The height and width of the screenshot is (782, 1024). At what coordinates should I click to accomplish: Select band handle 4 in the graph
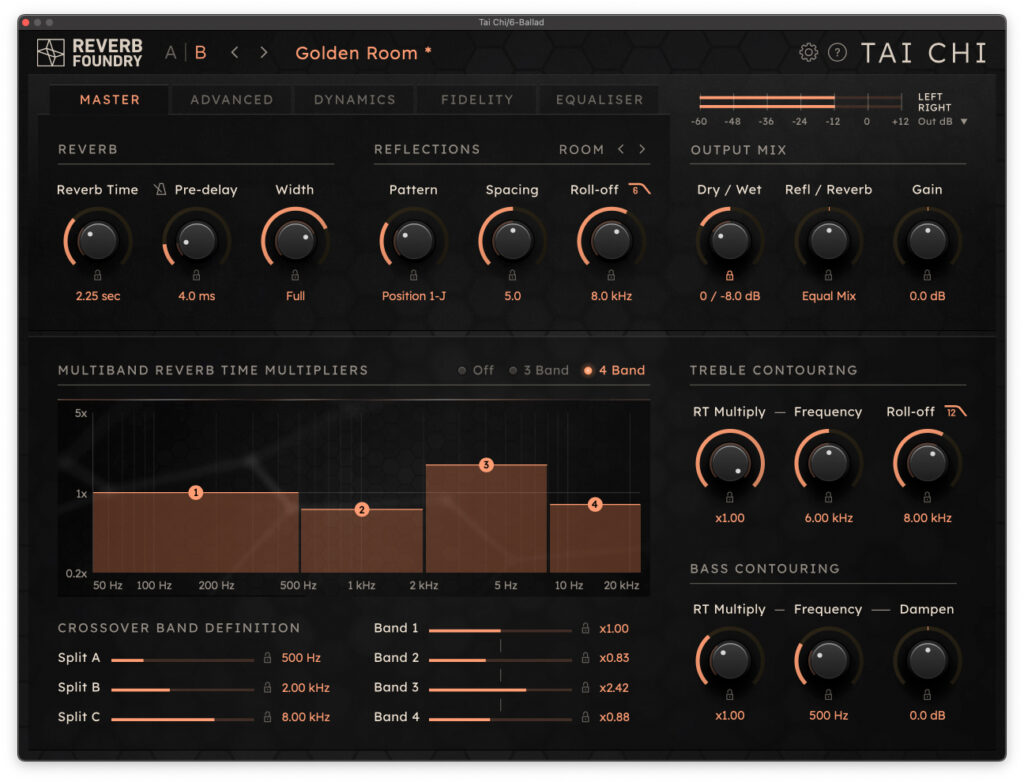tap(594, 504)
